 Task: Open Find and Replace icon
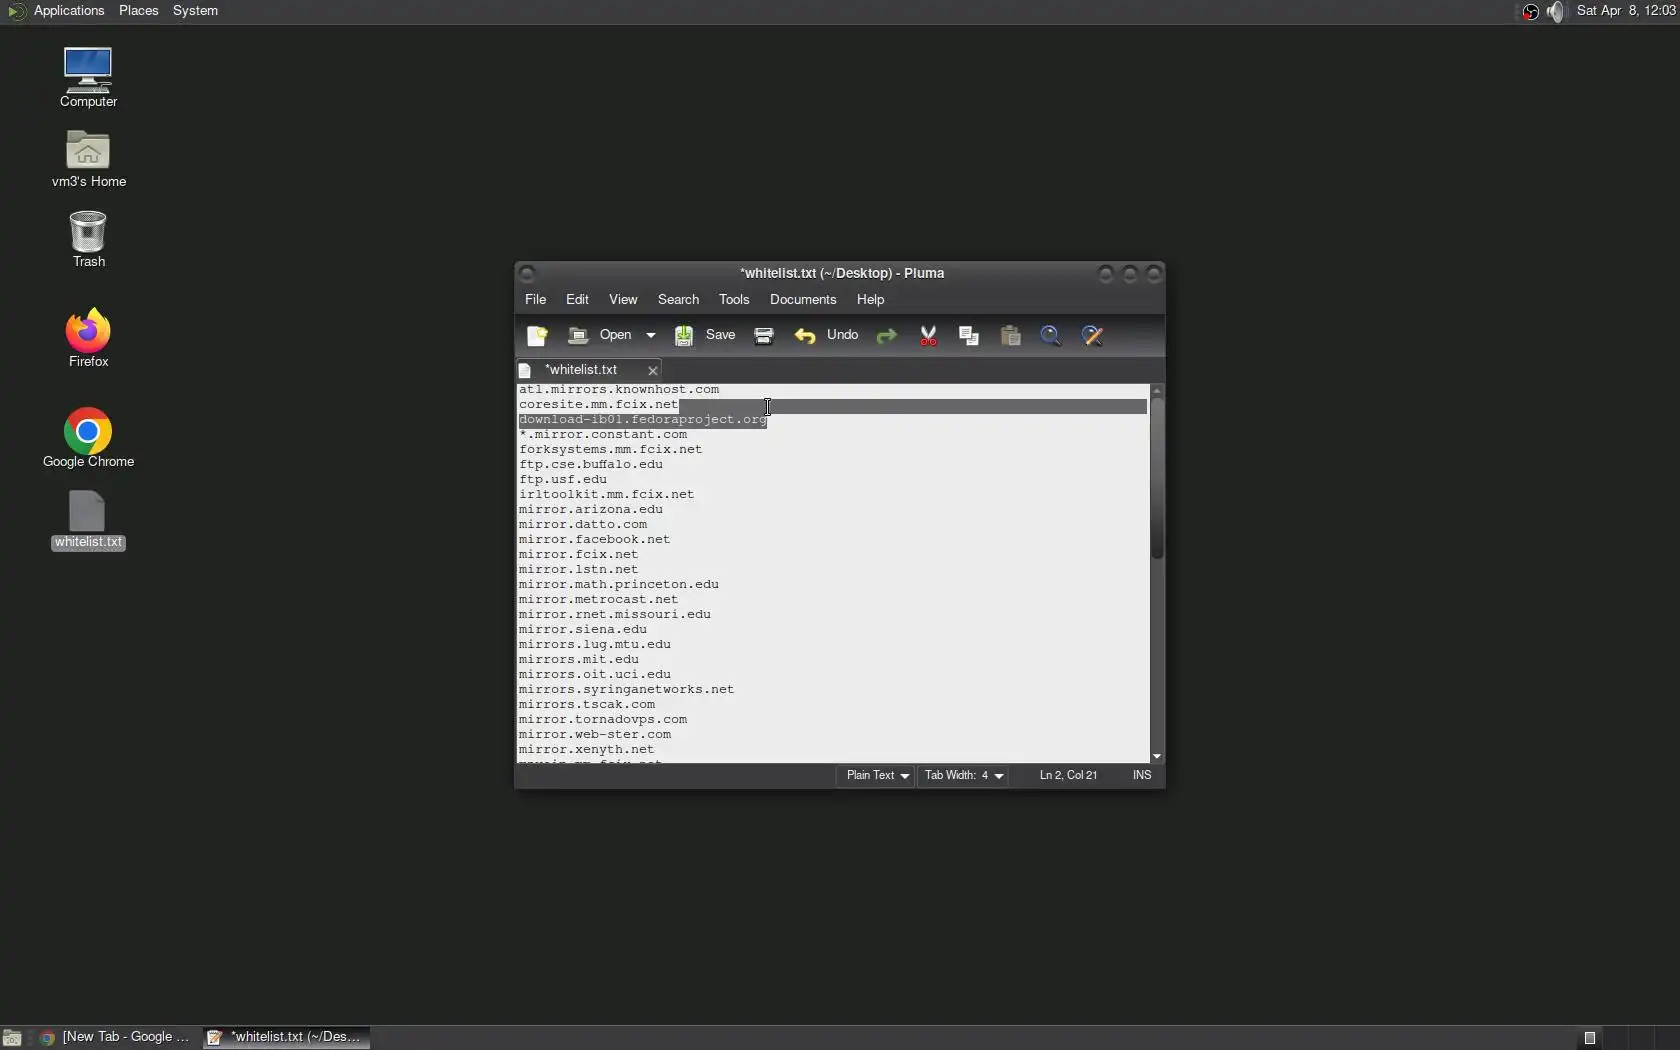[x=1093, y=336]
